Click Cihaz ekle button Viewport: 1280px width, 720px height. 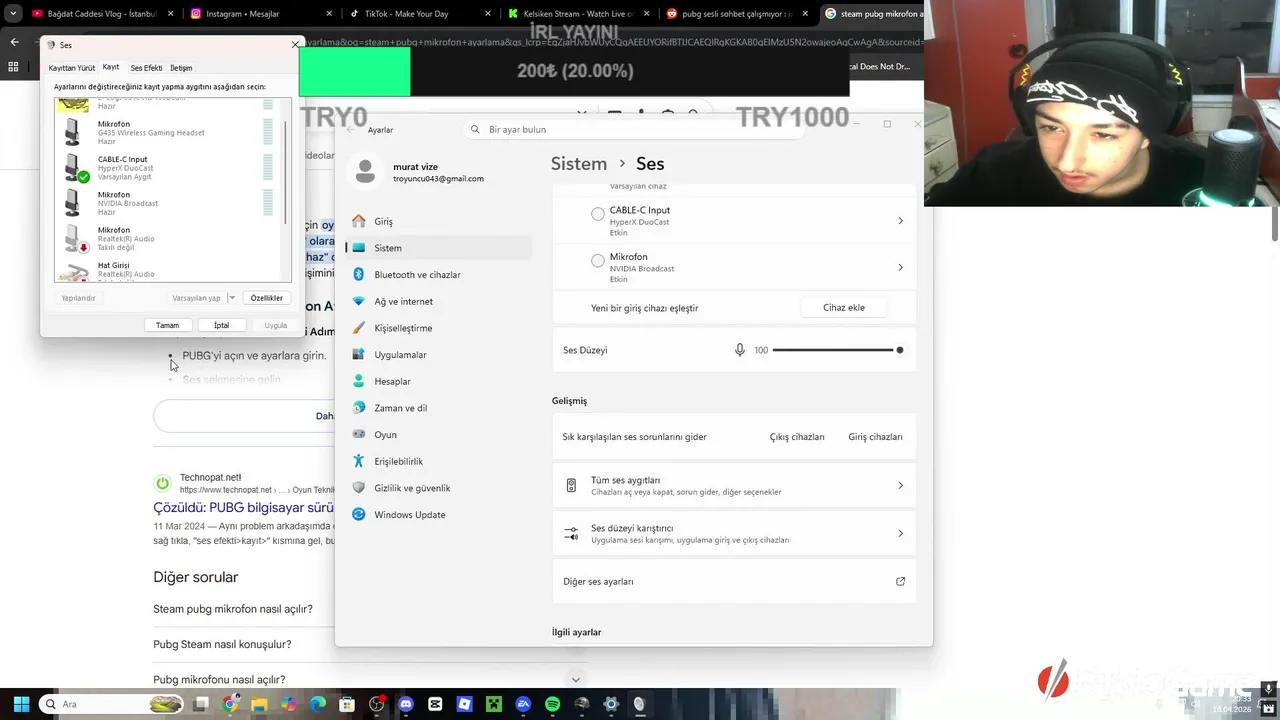point(844,307)
